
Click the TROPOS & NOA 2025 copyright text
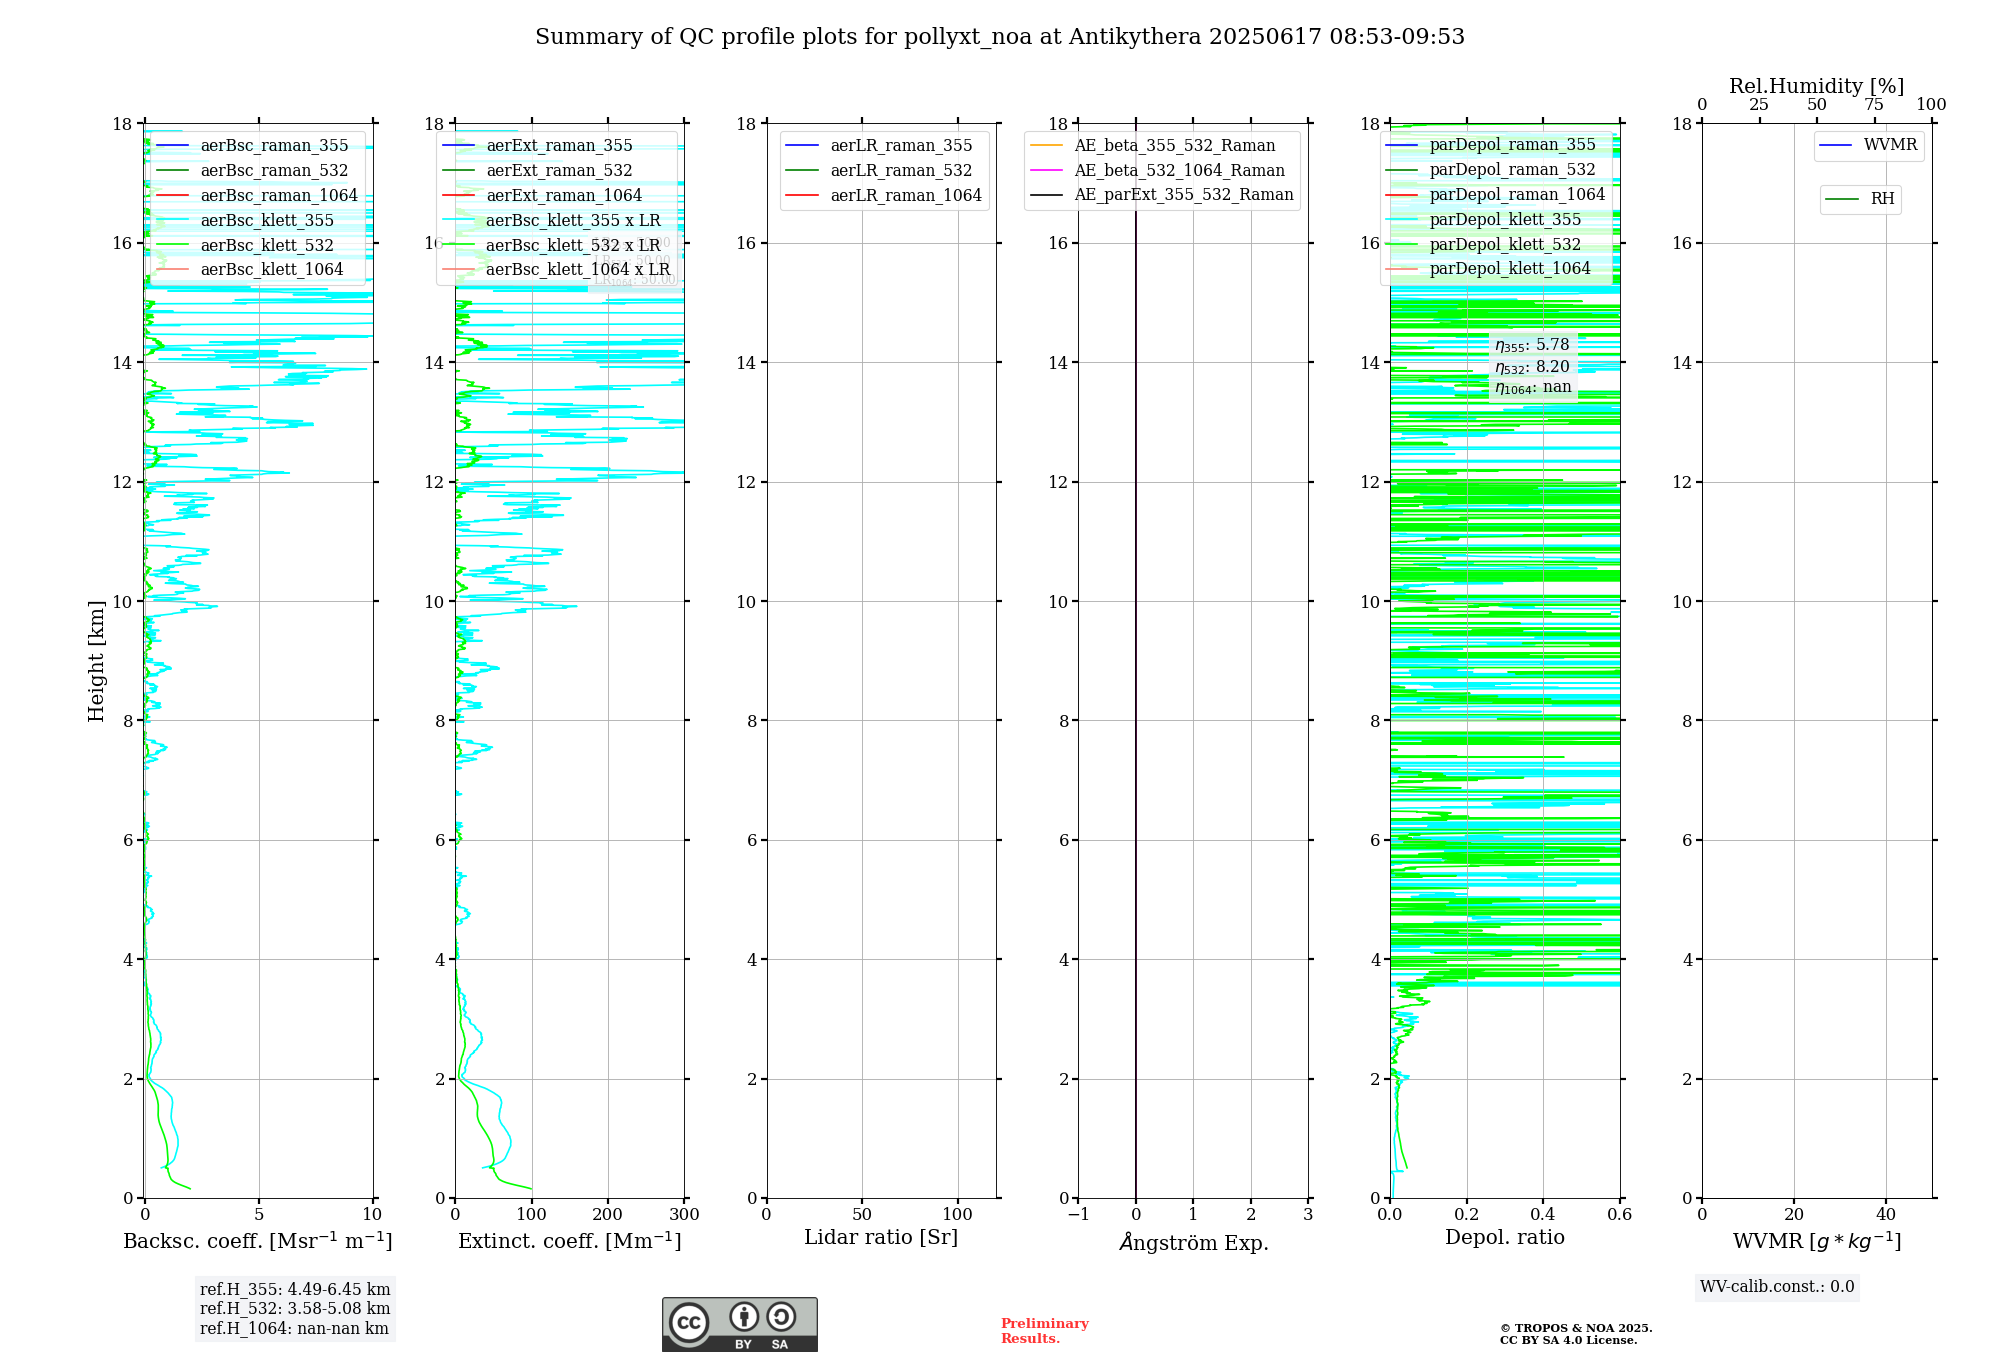pos(1576,1329)
